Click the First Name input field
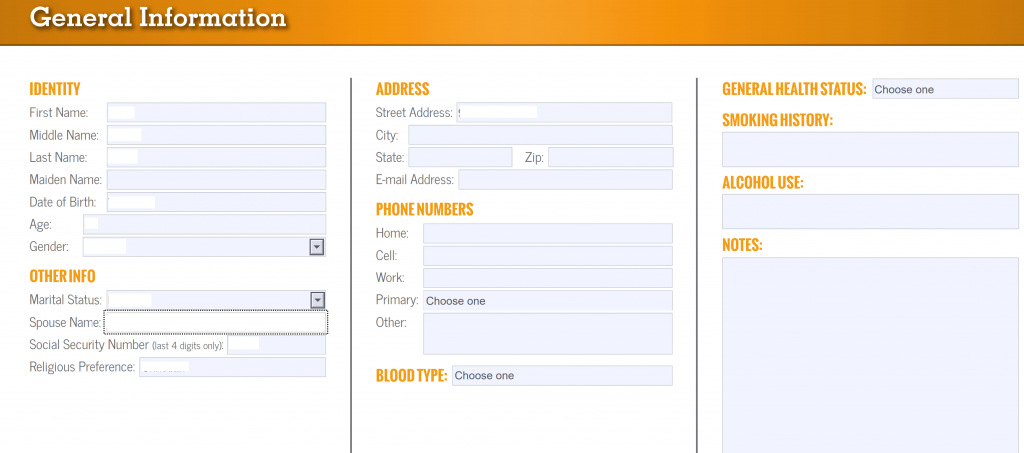The height and width of the screenshot is (453, 1024). pos(216,112)
